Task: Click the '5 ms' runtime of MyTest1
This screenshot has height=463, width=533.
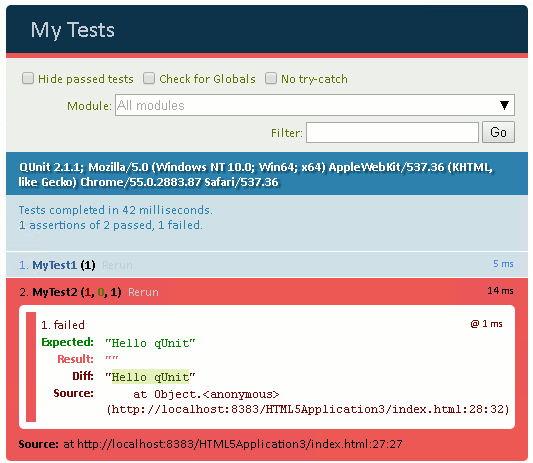Action: pyautogui.click(x=503, y=263)
